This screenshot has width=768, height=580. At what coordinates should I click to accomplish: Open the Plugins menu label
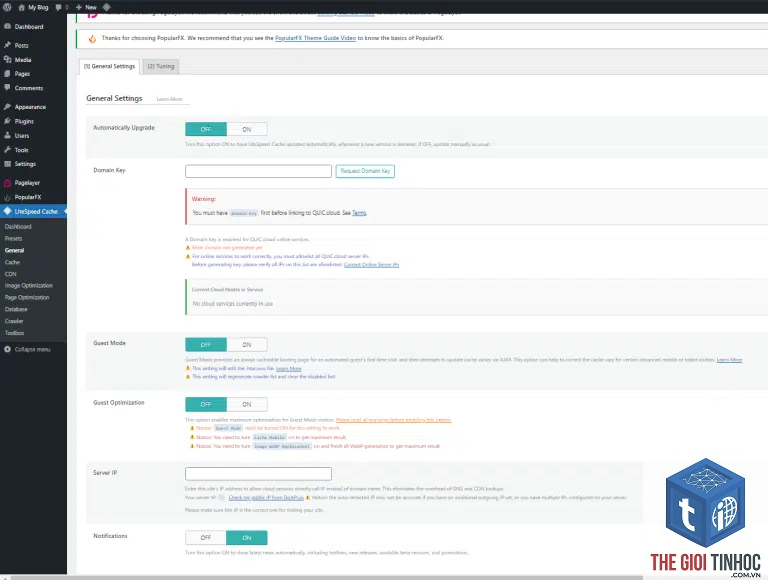tap(24, 121)
